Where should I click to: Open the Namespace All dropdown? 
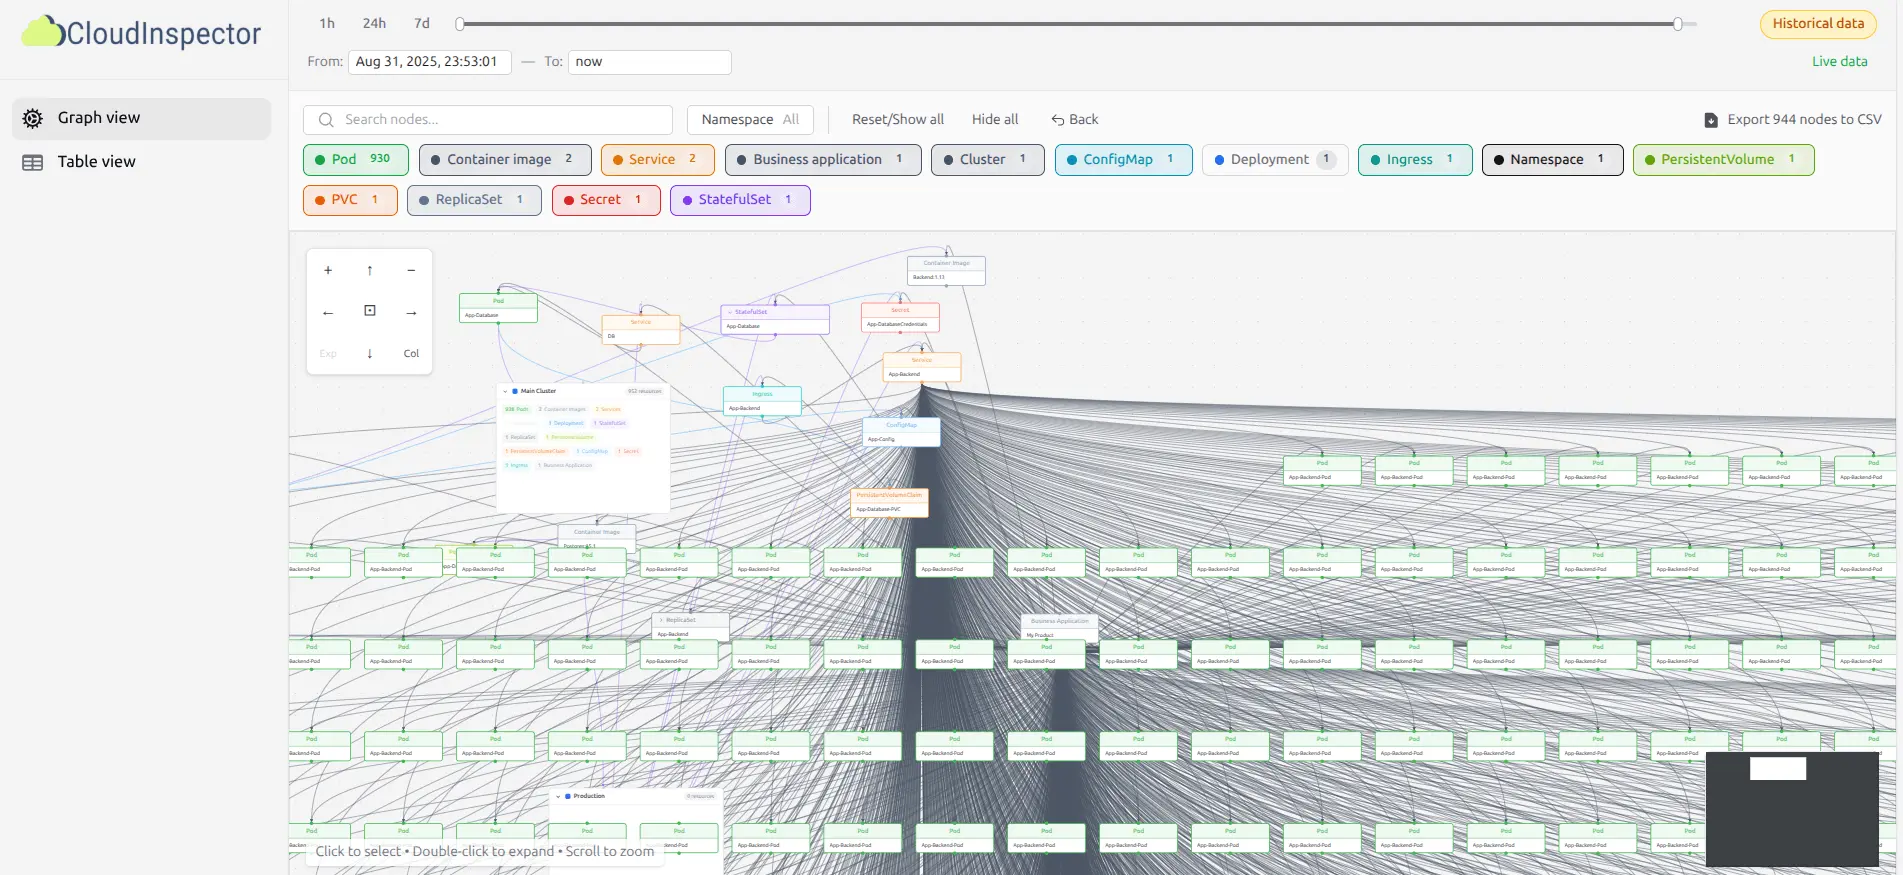pos(750,120)
